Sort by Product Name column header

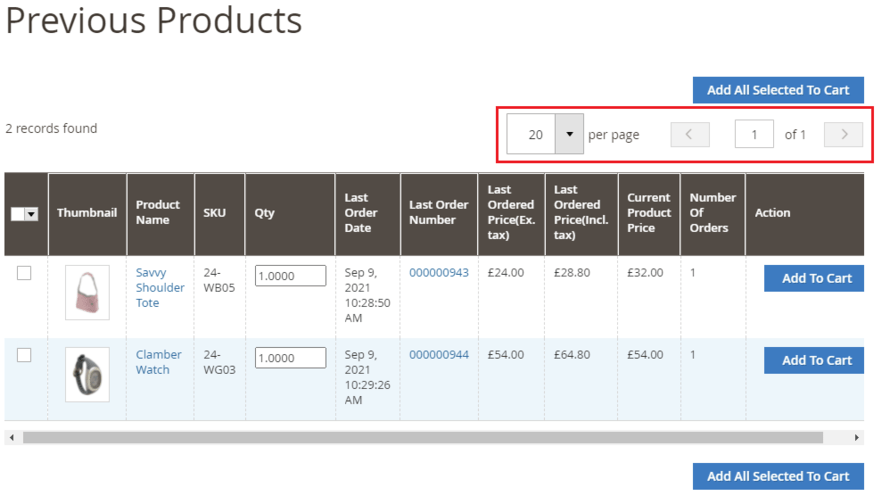click(158, 212)
